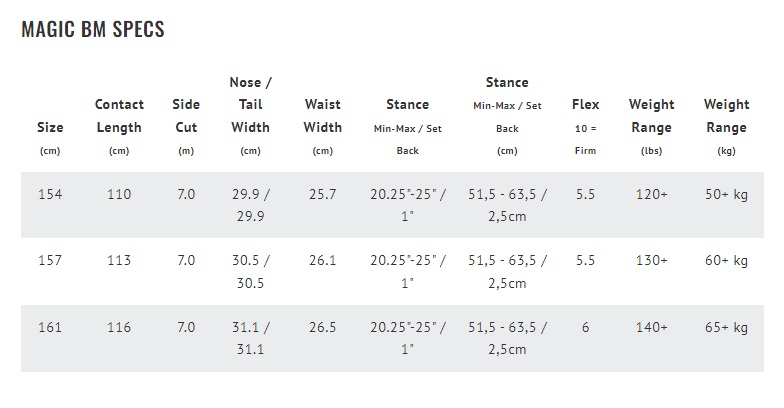This screenshot has width=784, height=408.
Task: Click the 120+ weight range cell
Action: [652, 194]
